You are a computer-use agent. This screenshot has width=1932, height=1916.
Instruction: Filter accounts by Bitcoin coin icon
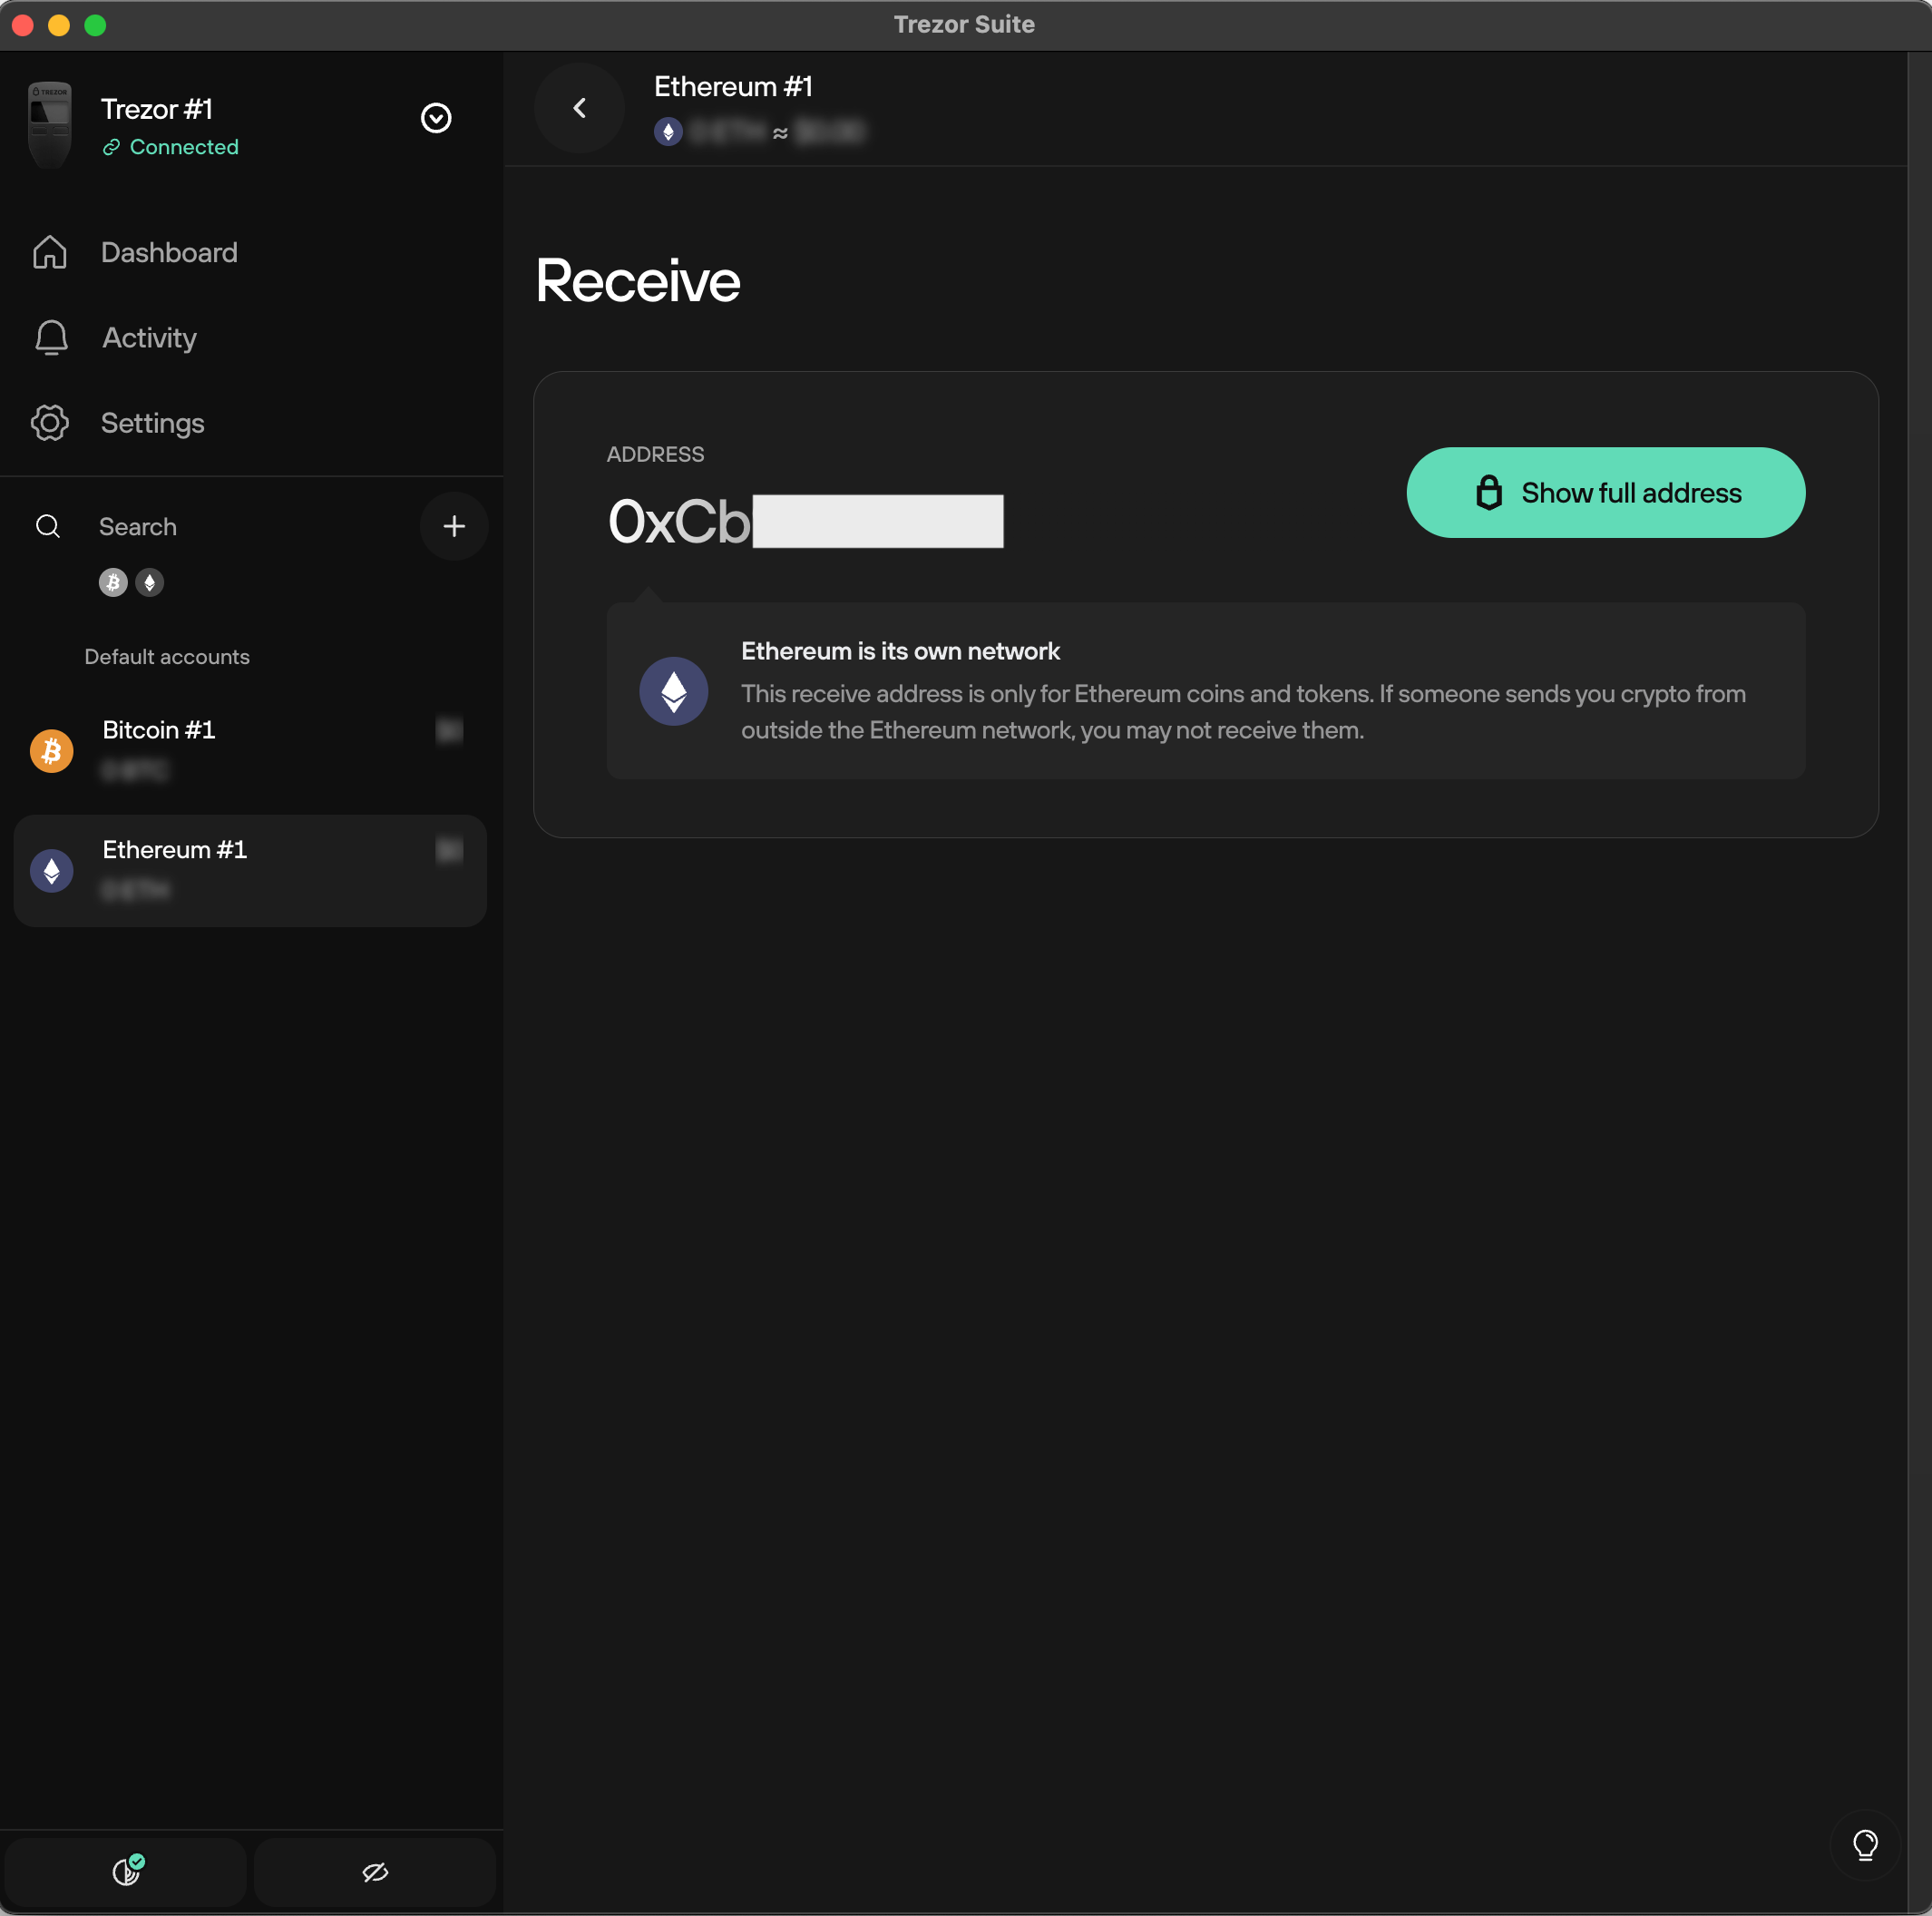click(113, 582)
